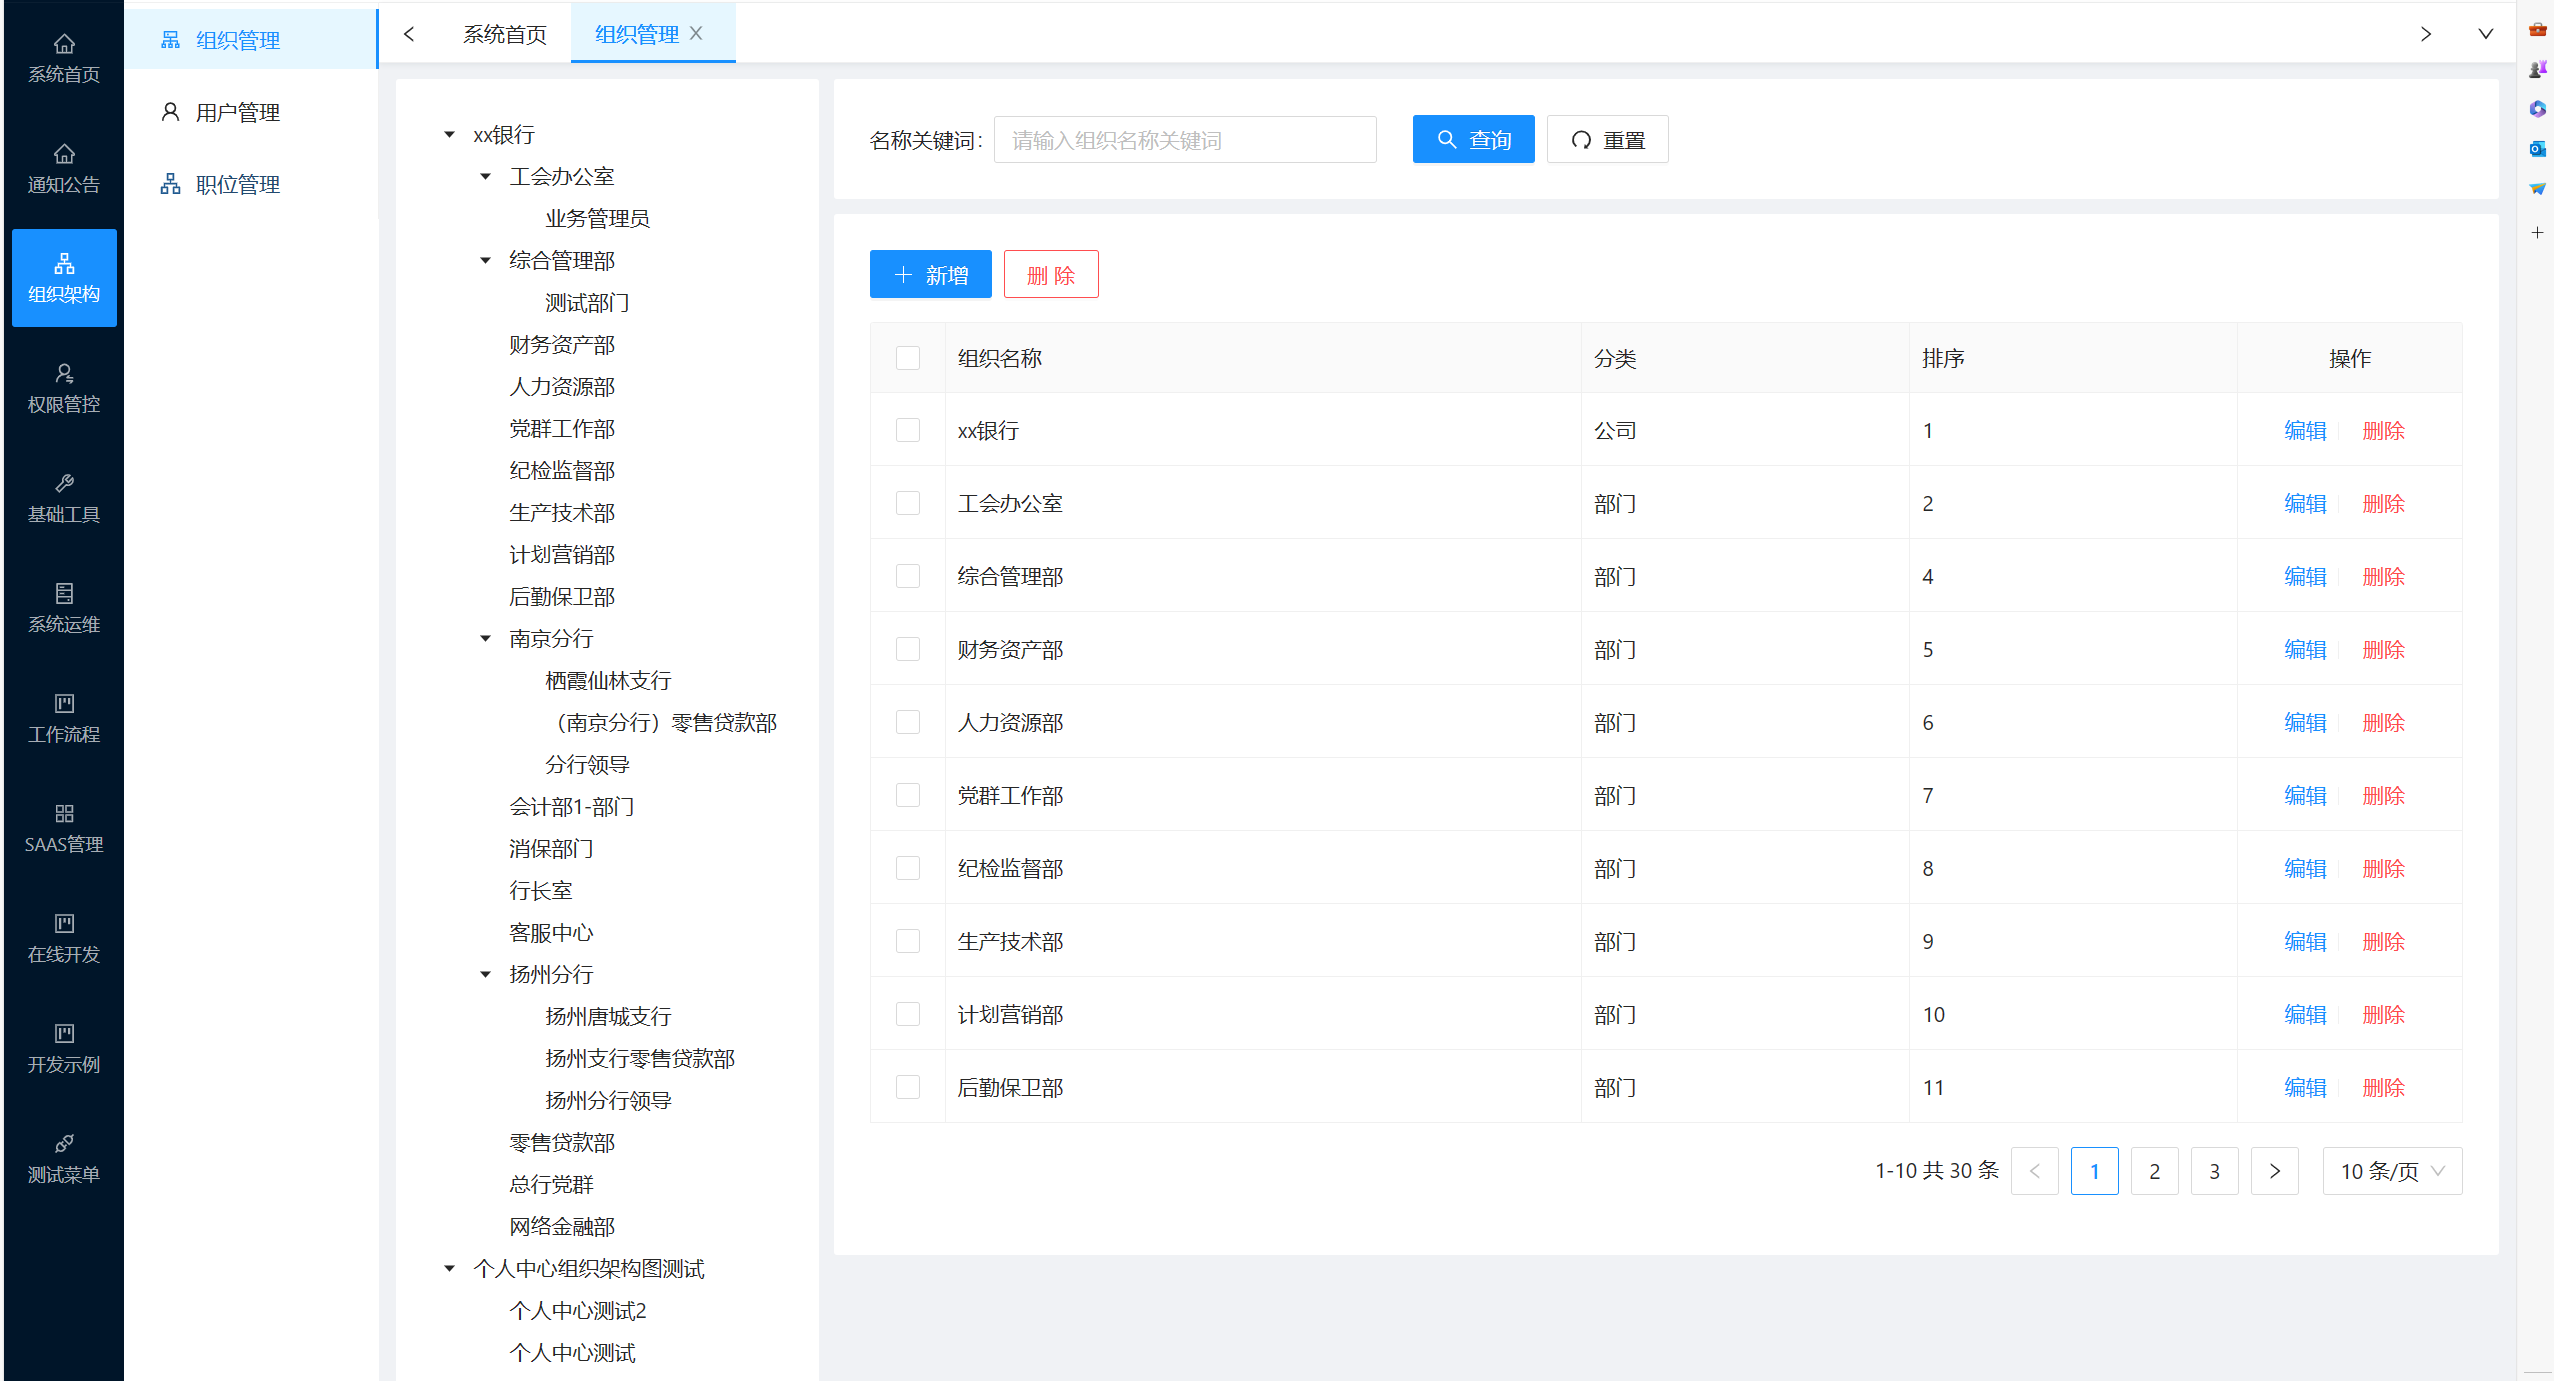Go to page 3 of the table
The height and width of the screenshot is (1381, 2554).
click(2215, 1171)
